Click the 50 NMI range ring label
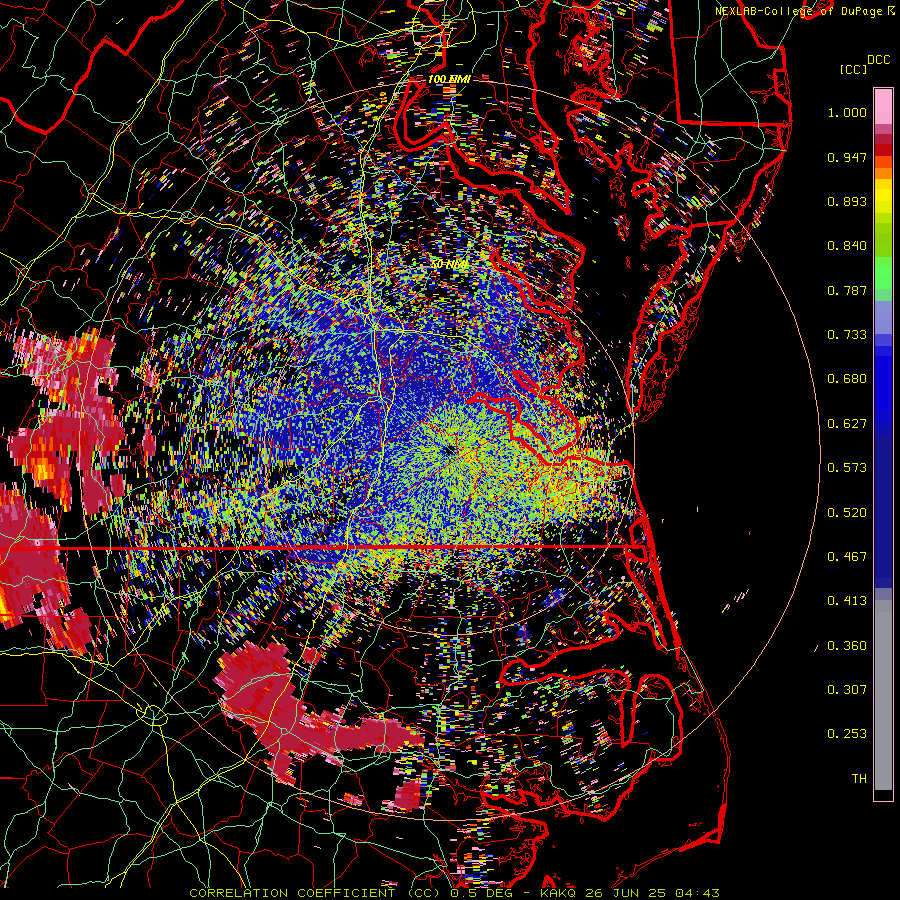The height and width of the screenshot is (900, 900). [x=449, y=265]
